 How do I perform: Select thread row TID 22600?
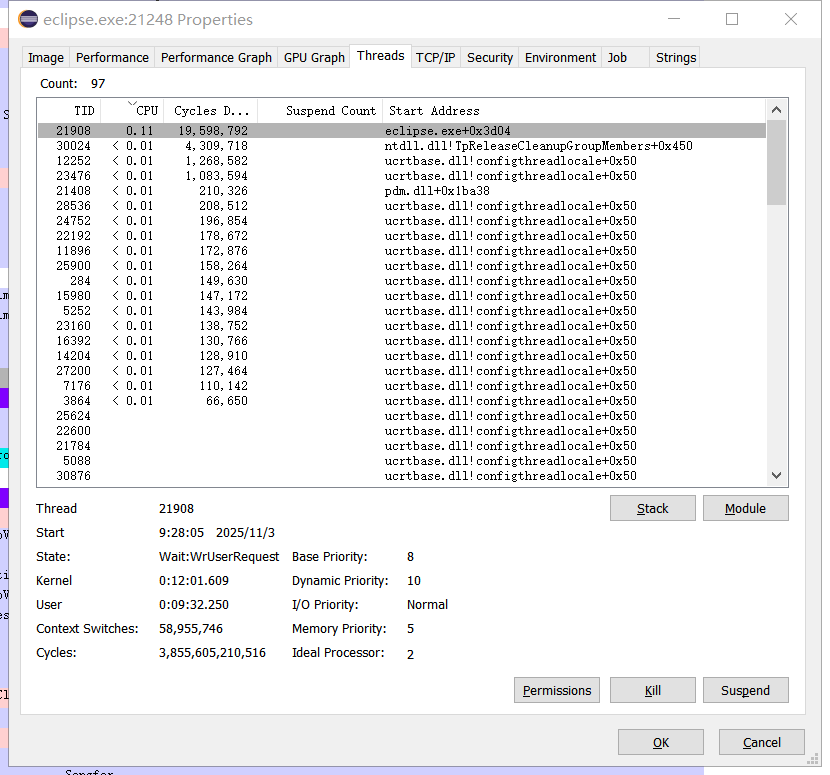click(x=402, y=430)
